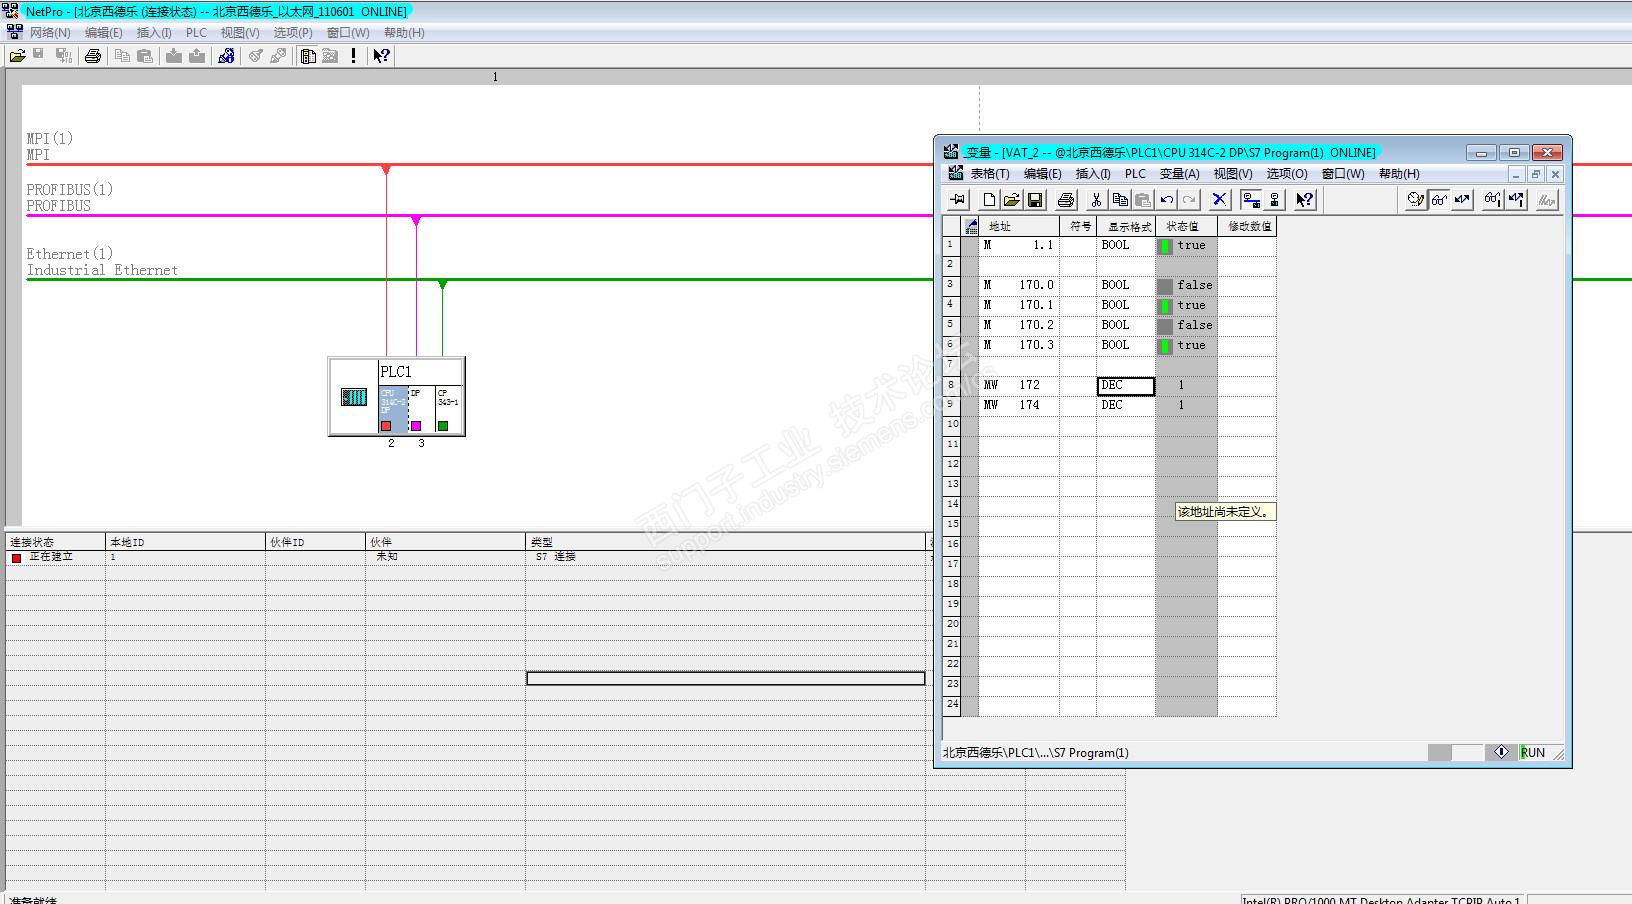Open the 帮助(H) menu in NetPro
Image resolution: width=1632 pixels, height=904 pixels.
(404, 33)
